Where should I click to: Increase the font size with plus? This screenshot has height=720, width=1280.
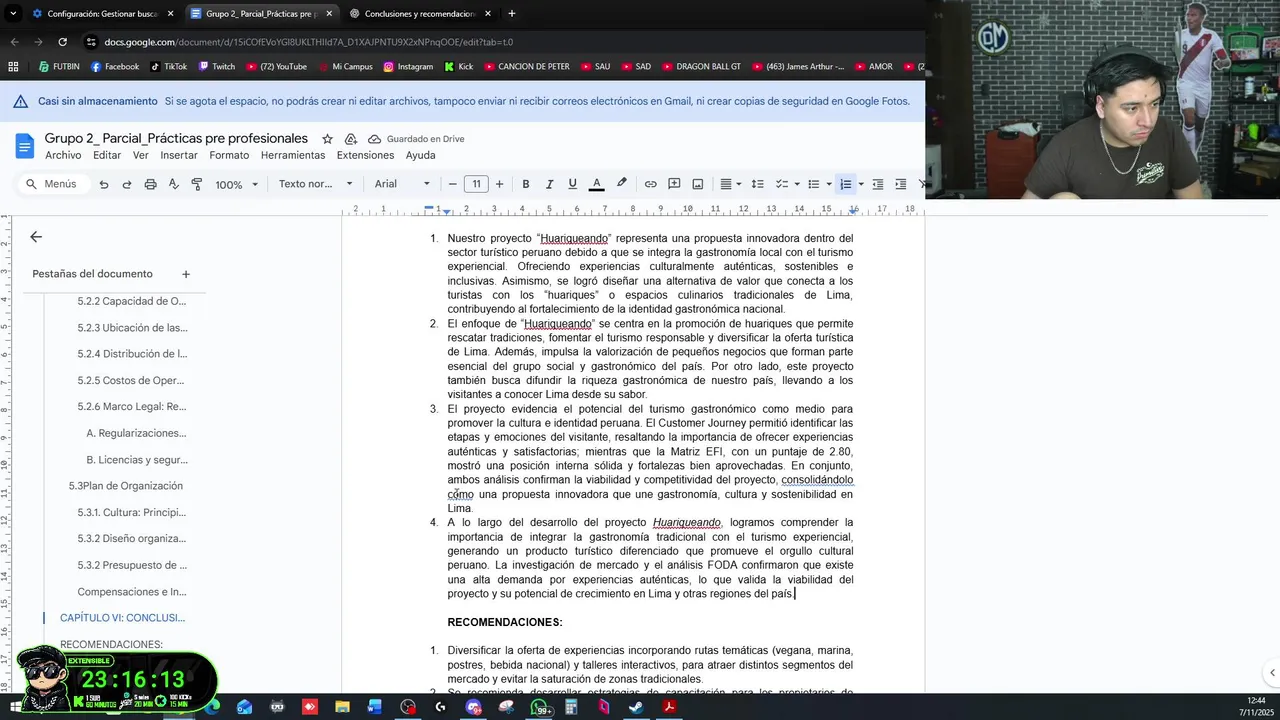(499, 184)
